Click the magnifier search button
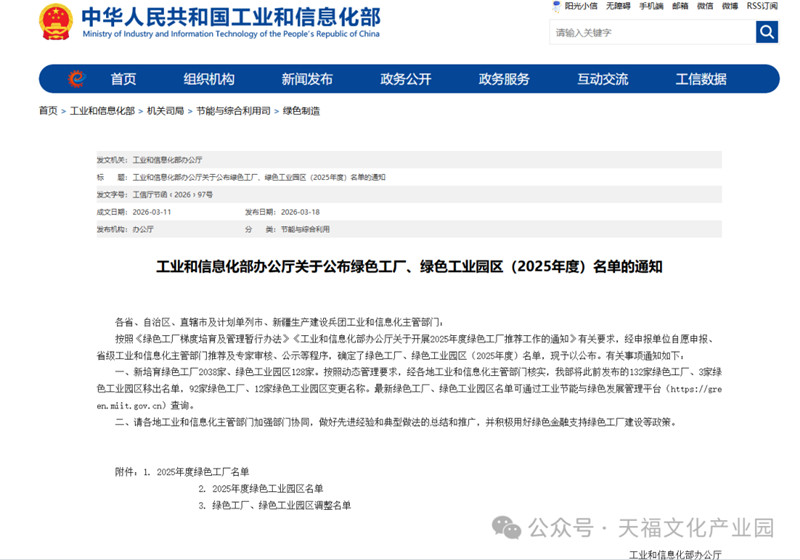Image resolution: width=800 pixels, height=560 pixels. click(x=767, y=32)
